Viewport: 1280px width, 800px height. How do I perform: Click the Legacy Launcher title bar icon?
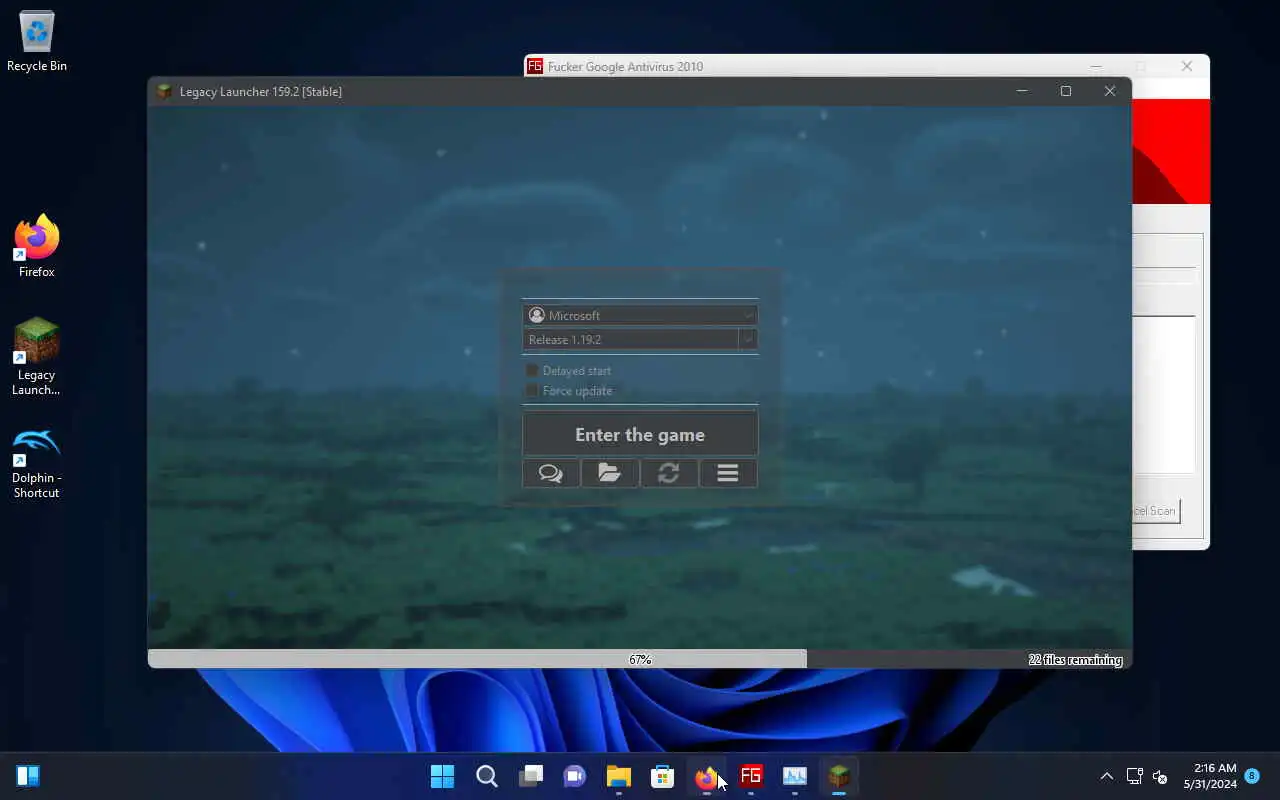coord(165,91)
